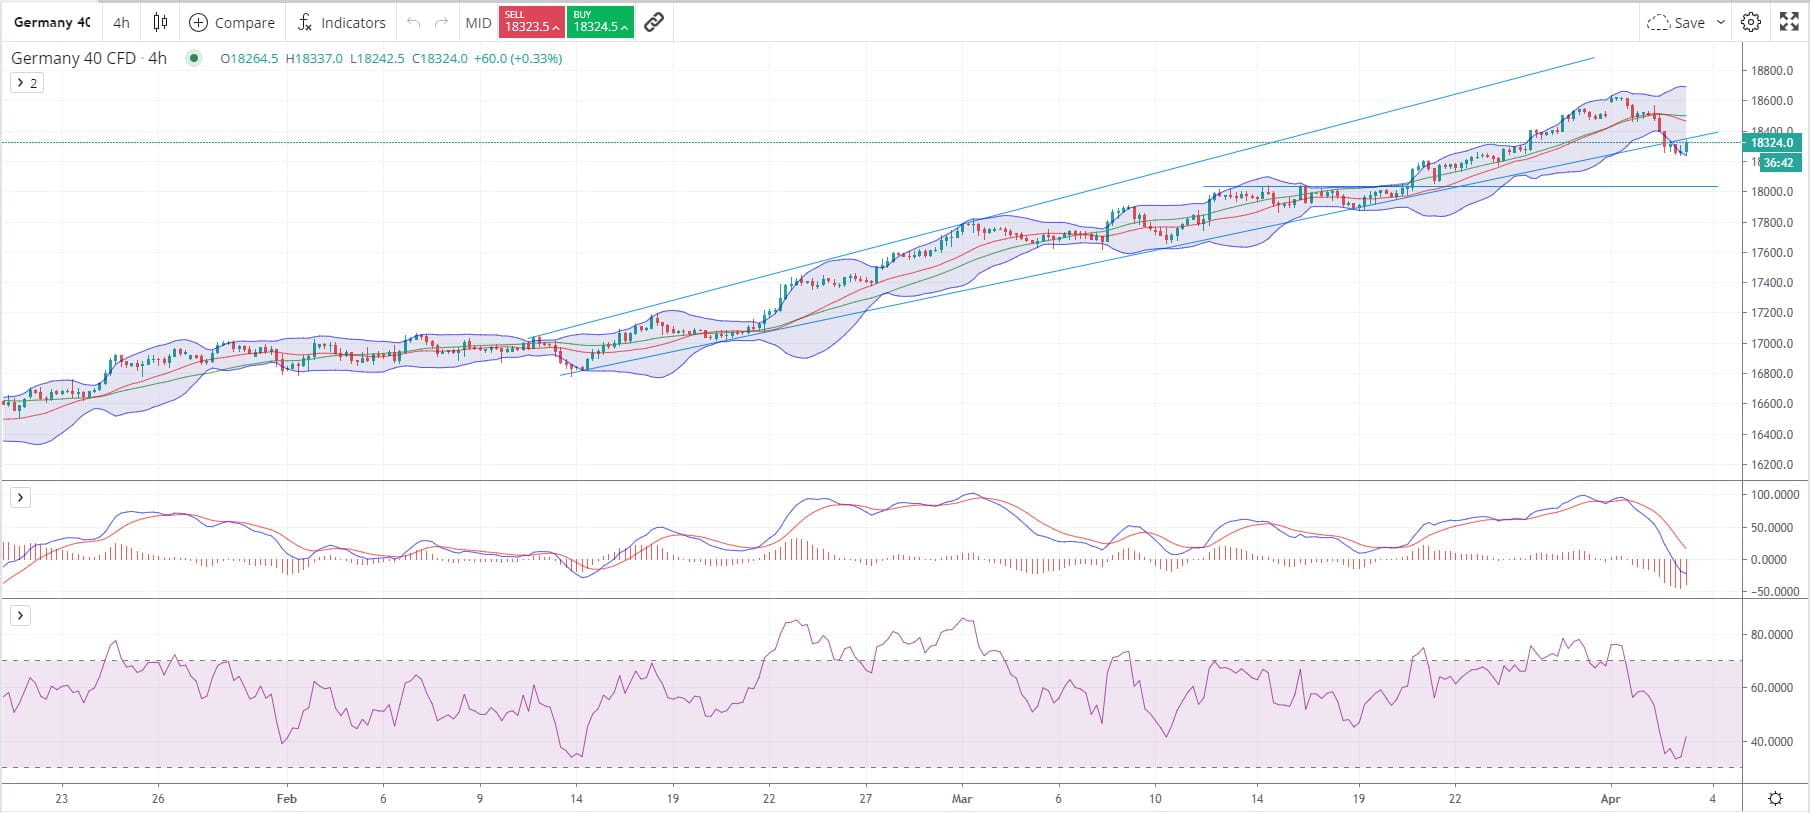Change the 4h timeframe interval
1810x813 pixels.
(x=121, y=22)
